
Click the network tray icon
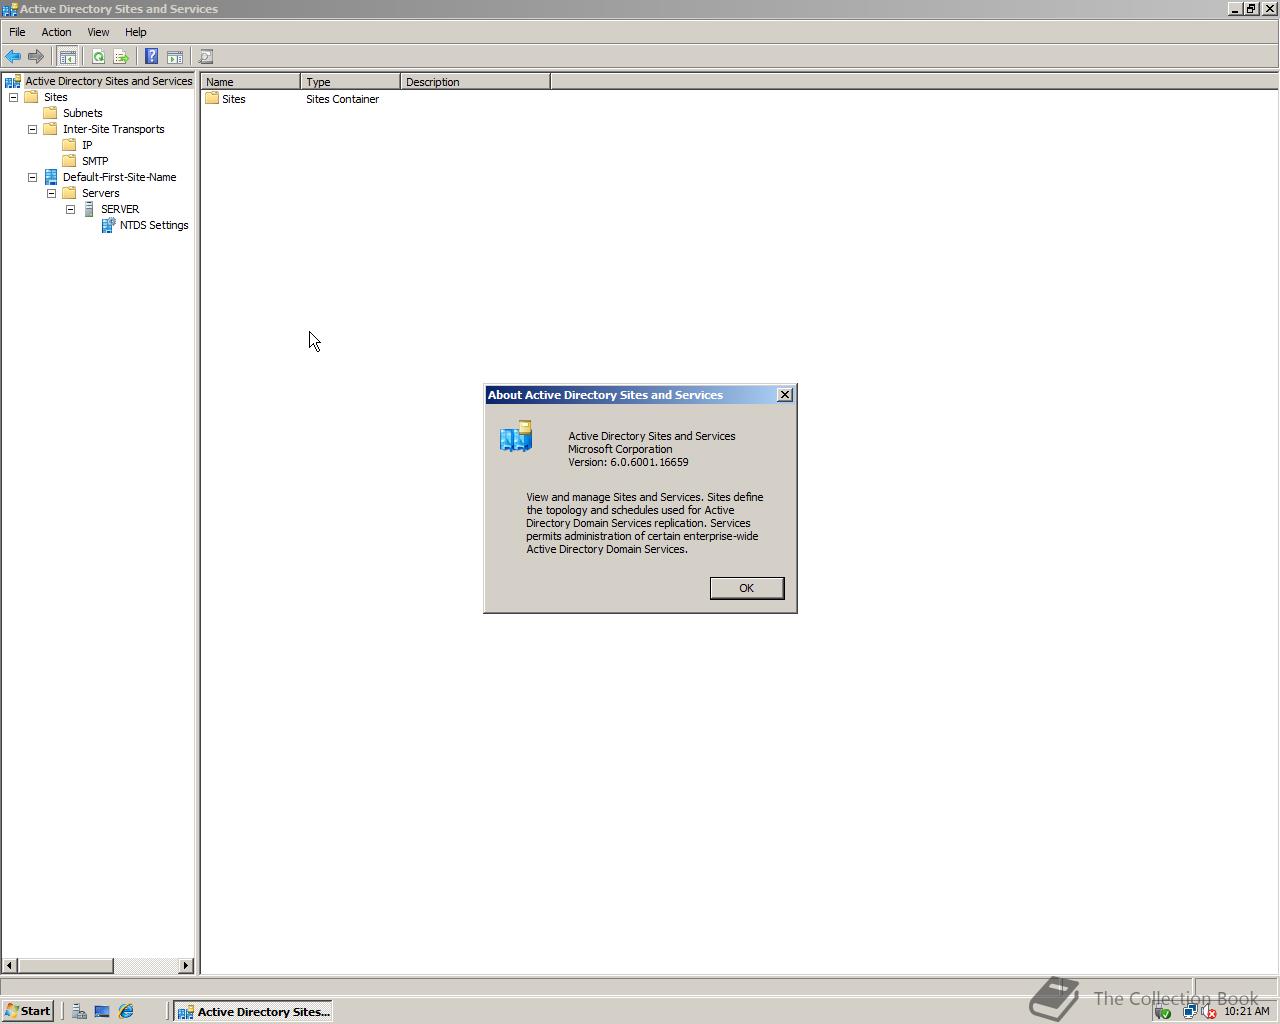pos(1189,1012)
